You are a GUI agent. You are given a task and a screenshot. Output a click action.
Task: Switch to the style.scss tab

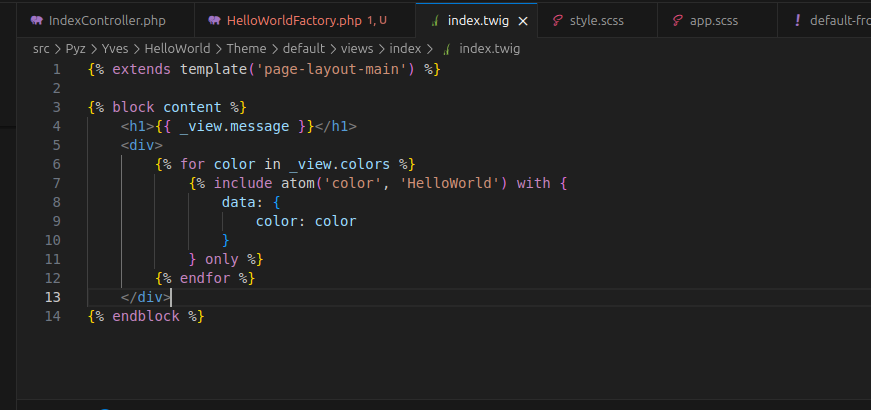point(597,21)
